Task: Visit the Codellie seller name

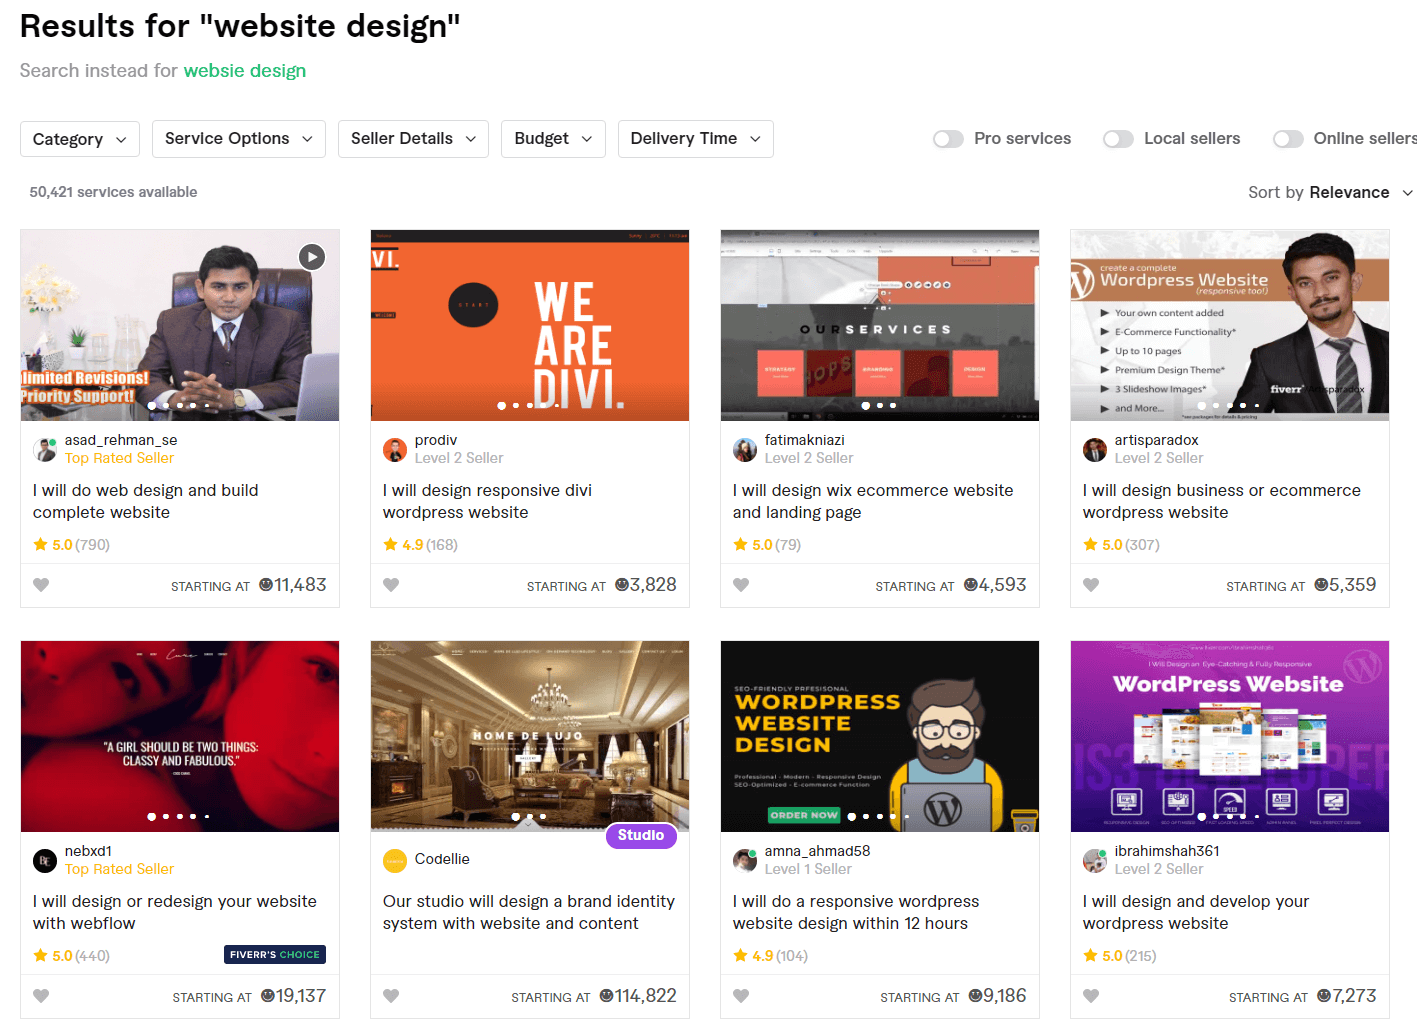Action: tap(442, 859)
